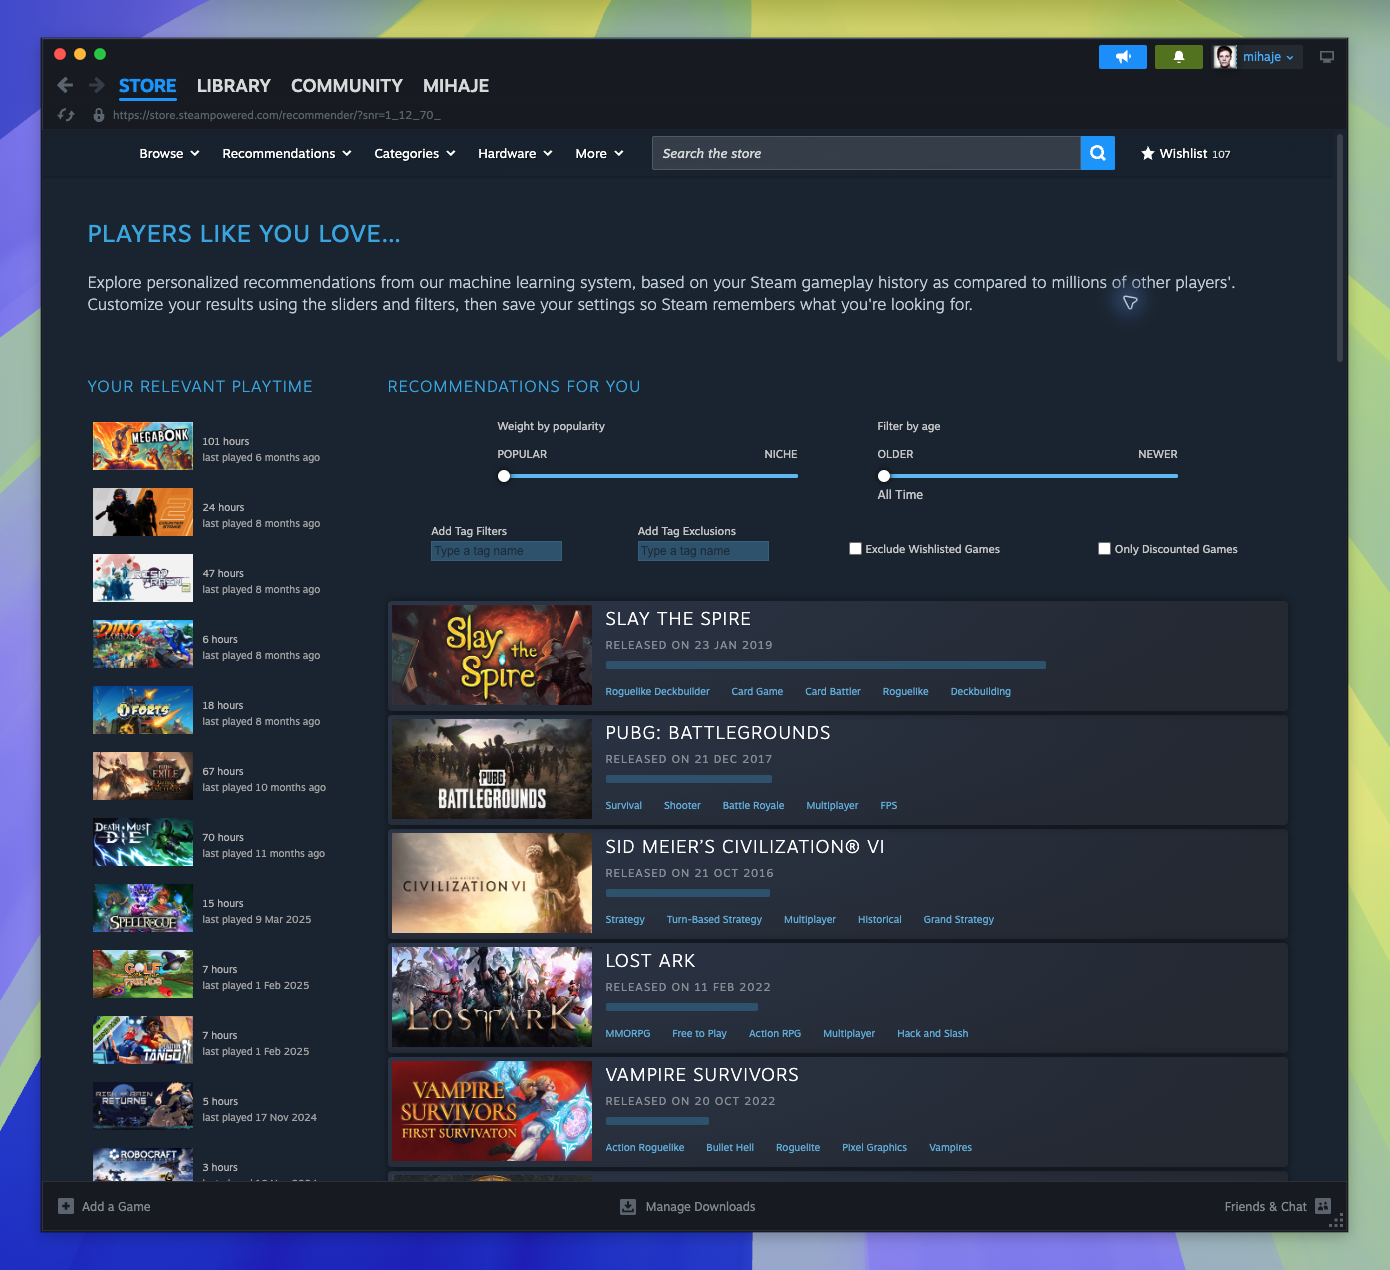
Task: Click the Add a Game plus icon
Action: coord(66,1206)
